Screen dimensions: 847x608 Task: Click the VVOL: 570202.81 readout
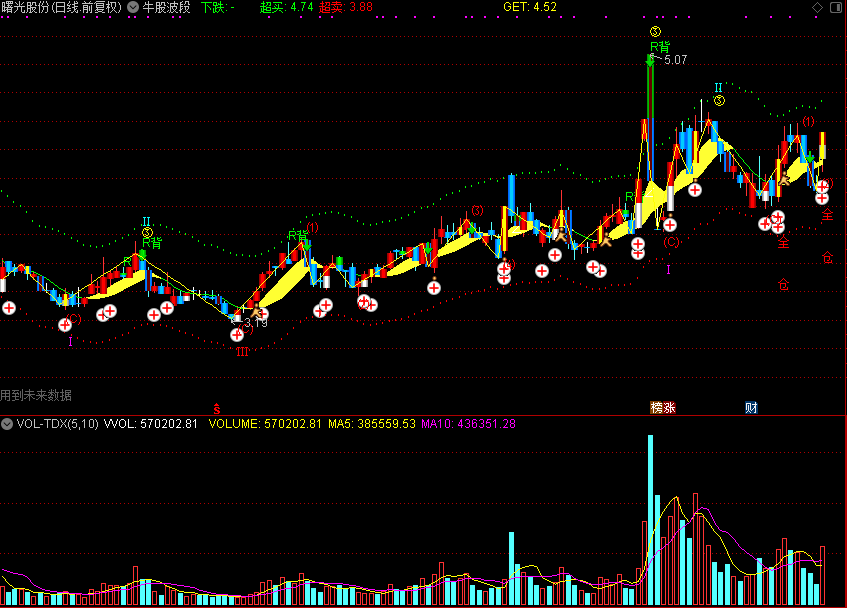(x=151, y=424)
